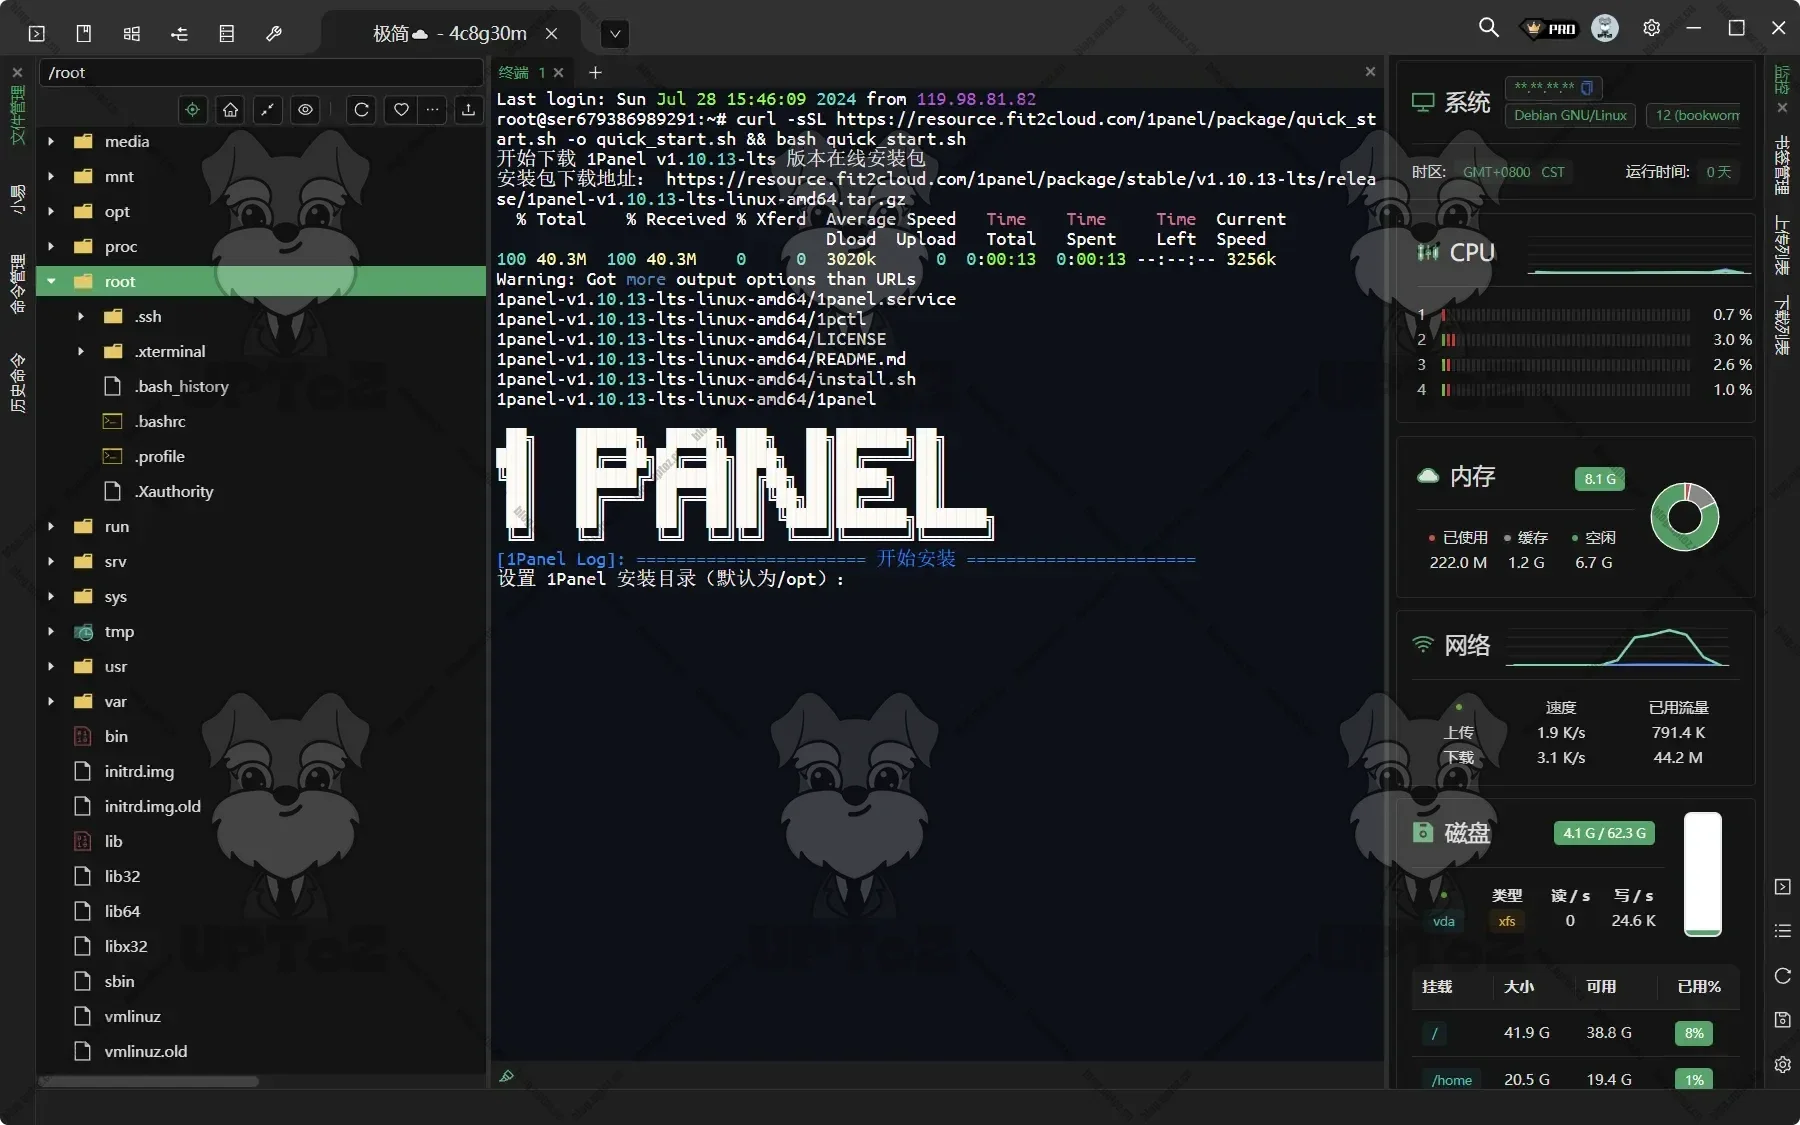Expand the proc folder
The height and width of the screenshot is (1125, 1800).
pos(51,246)
